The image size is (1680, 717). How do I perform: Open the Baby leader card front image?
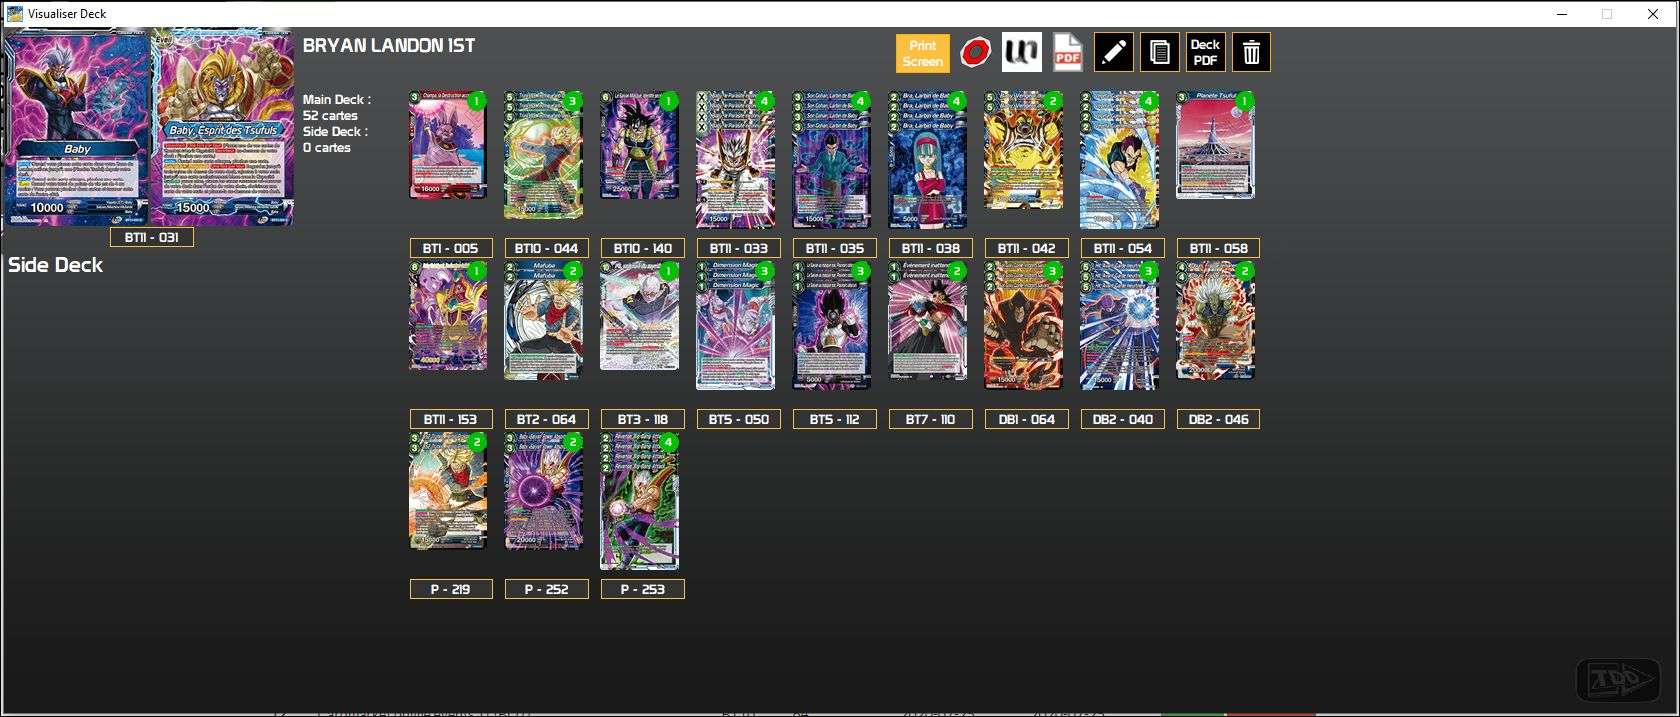pyautogui.click(x=77, y=128)
